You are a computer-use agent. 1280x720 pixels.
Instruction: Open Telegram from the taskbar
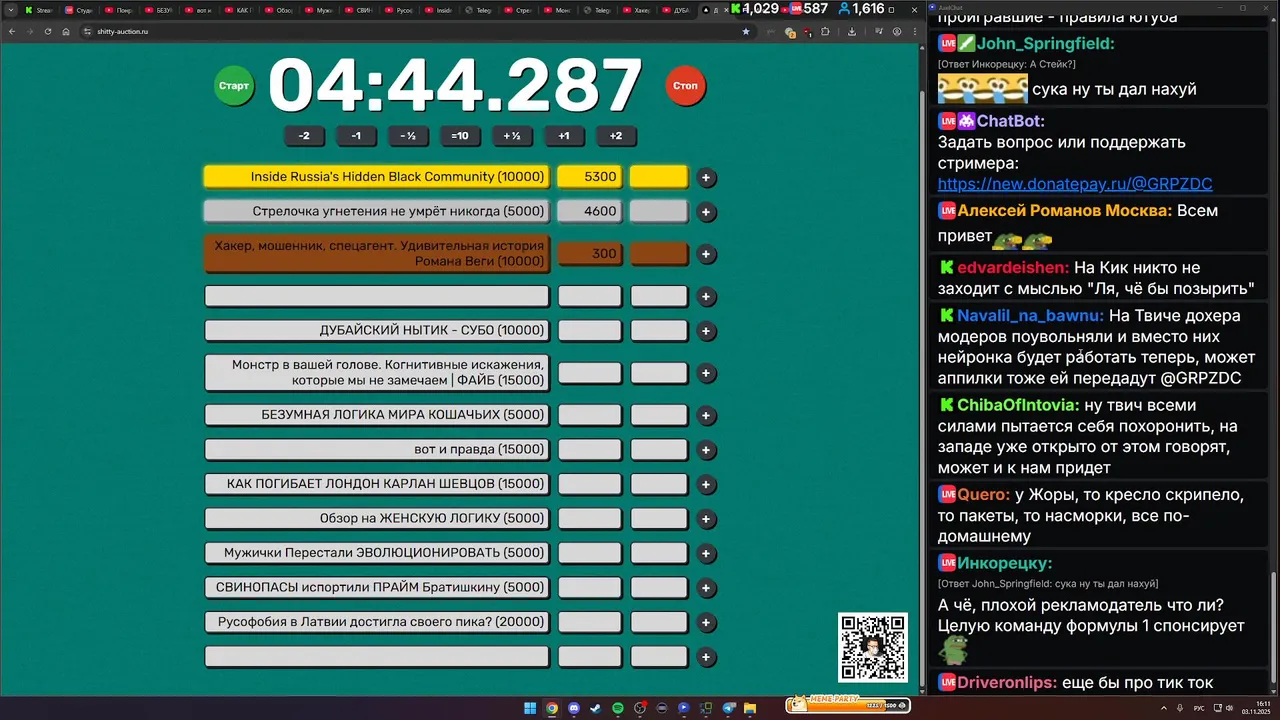pos(729,708)
